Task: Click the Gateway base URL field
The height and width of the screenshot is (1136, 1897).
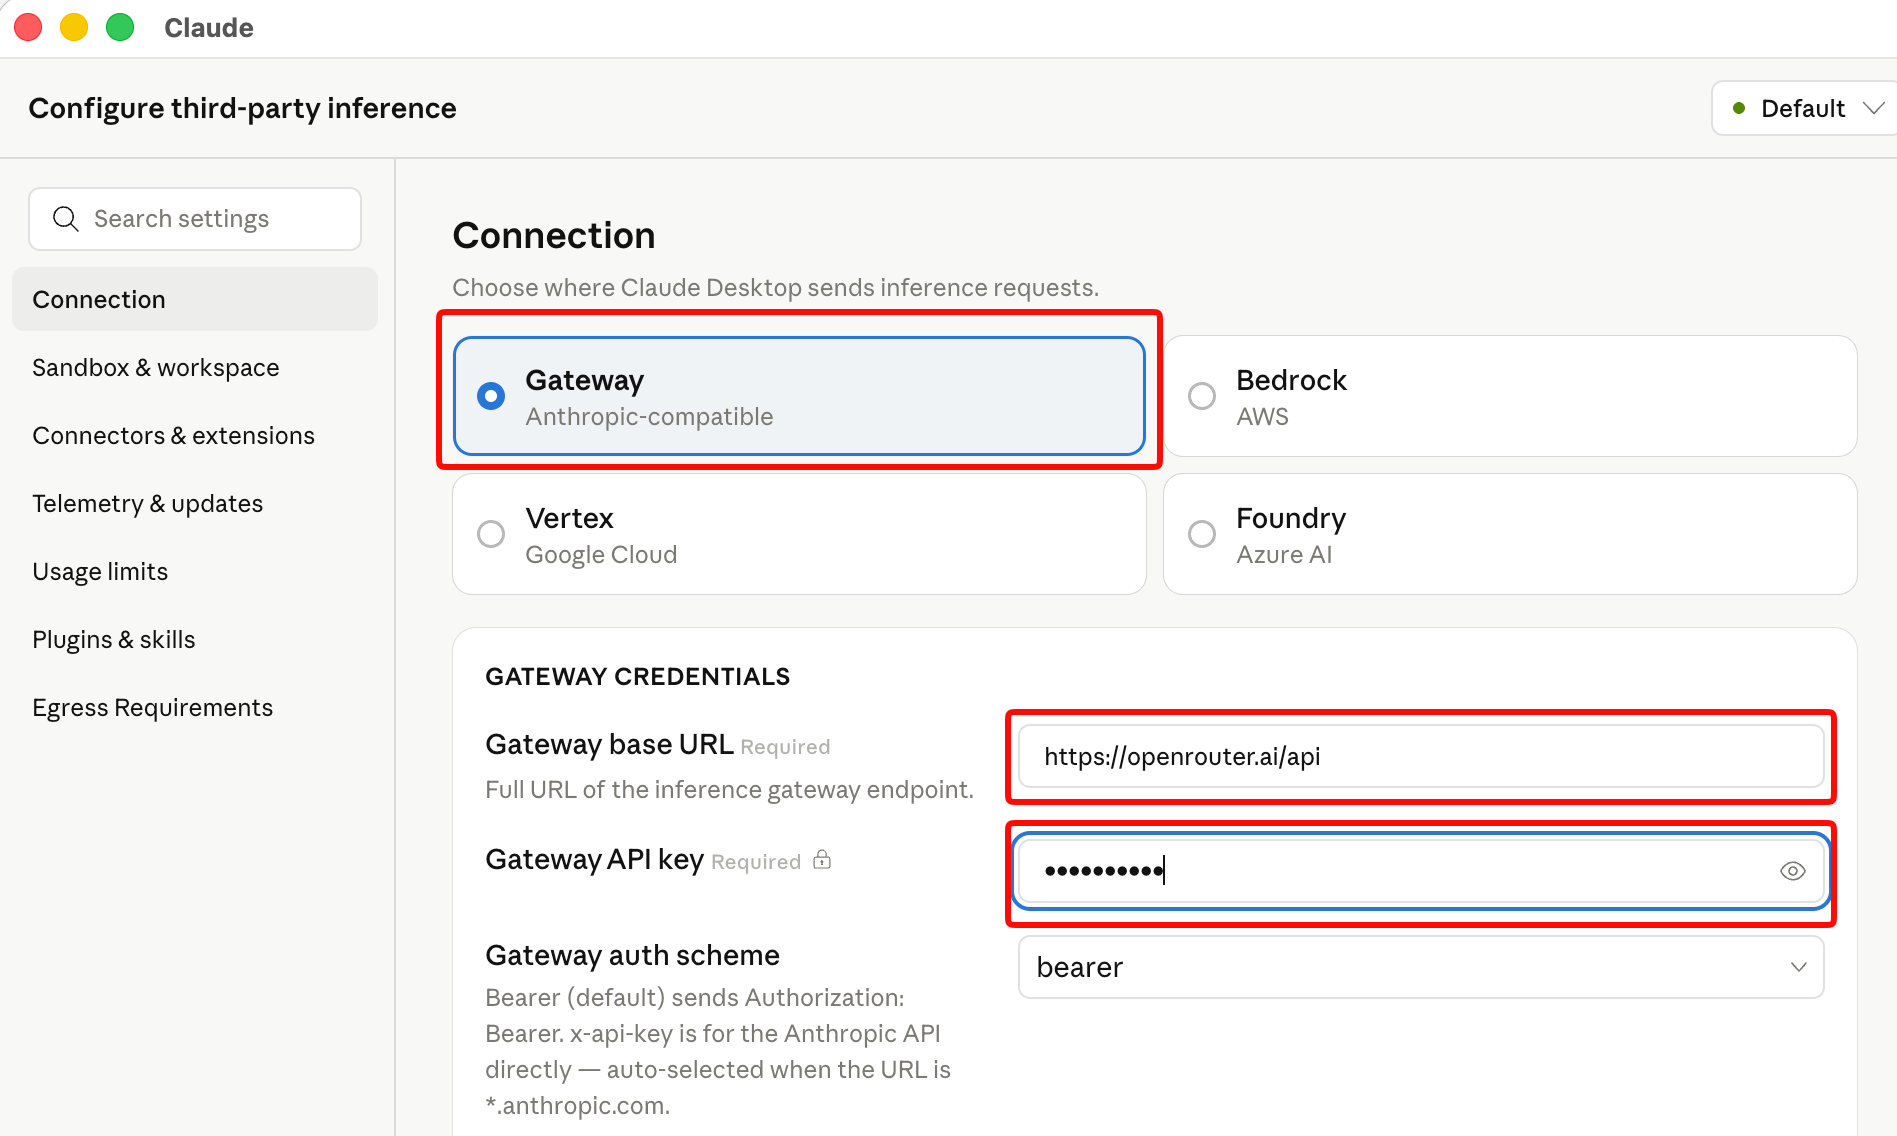Action: click(x=1420, y=757)
